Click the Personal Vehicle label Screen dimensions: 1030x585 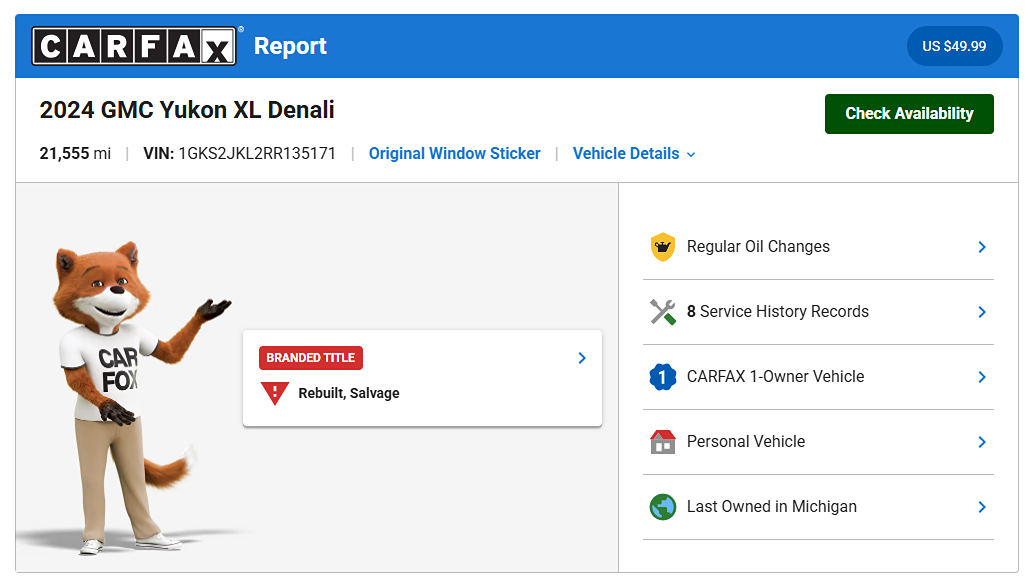coord(746,442)
